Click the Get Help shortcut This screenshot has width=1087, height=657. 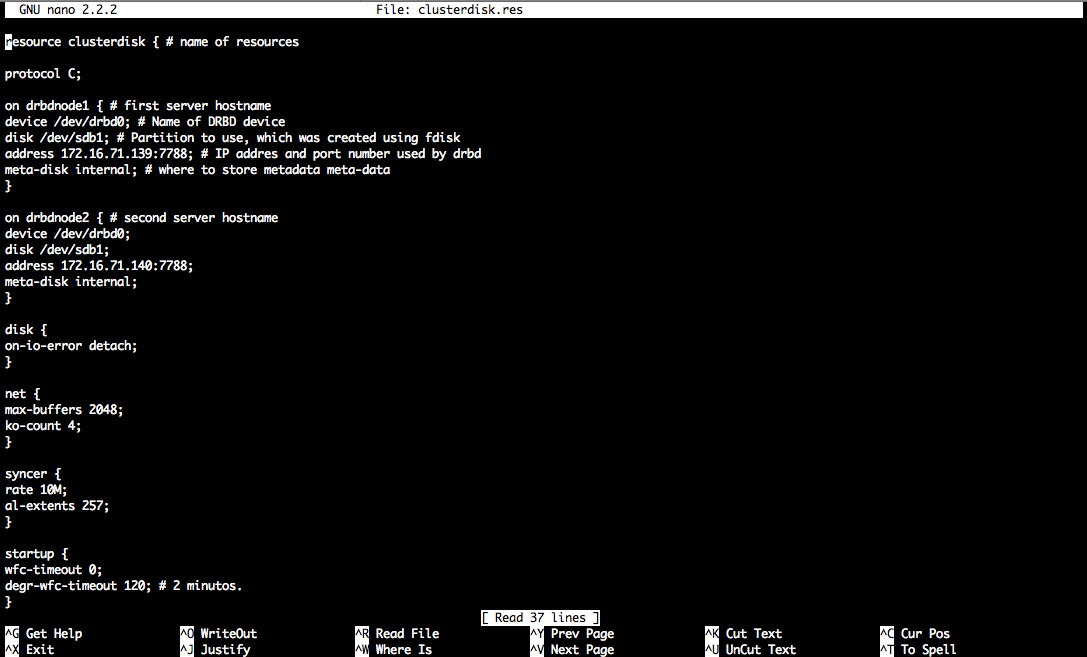coord(44,633)
